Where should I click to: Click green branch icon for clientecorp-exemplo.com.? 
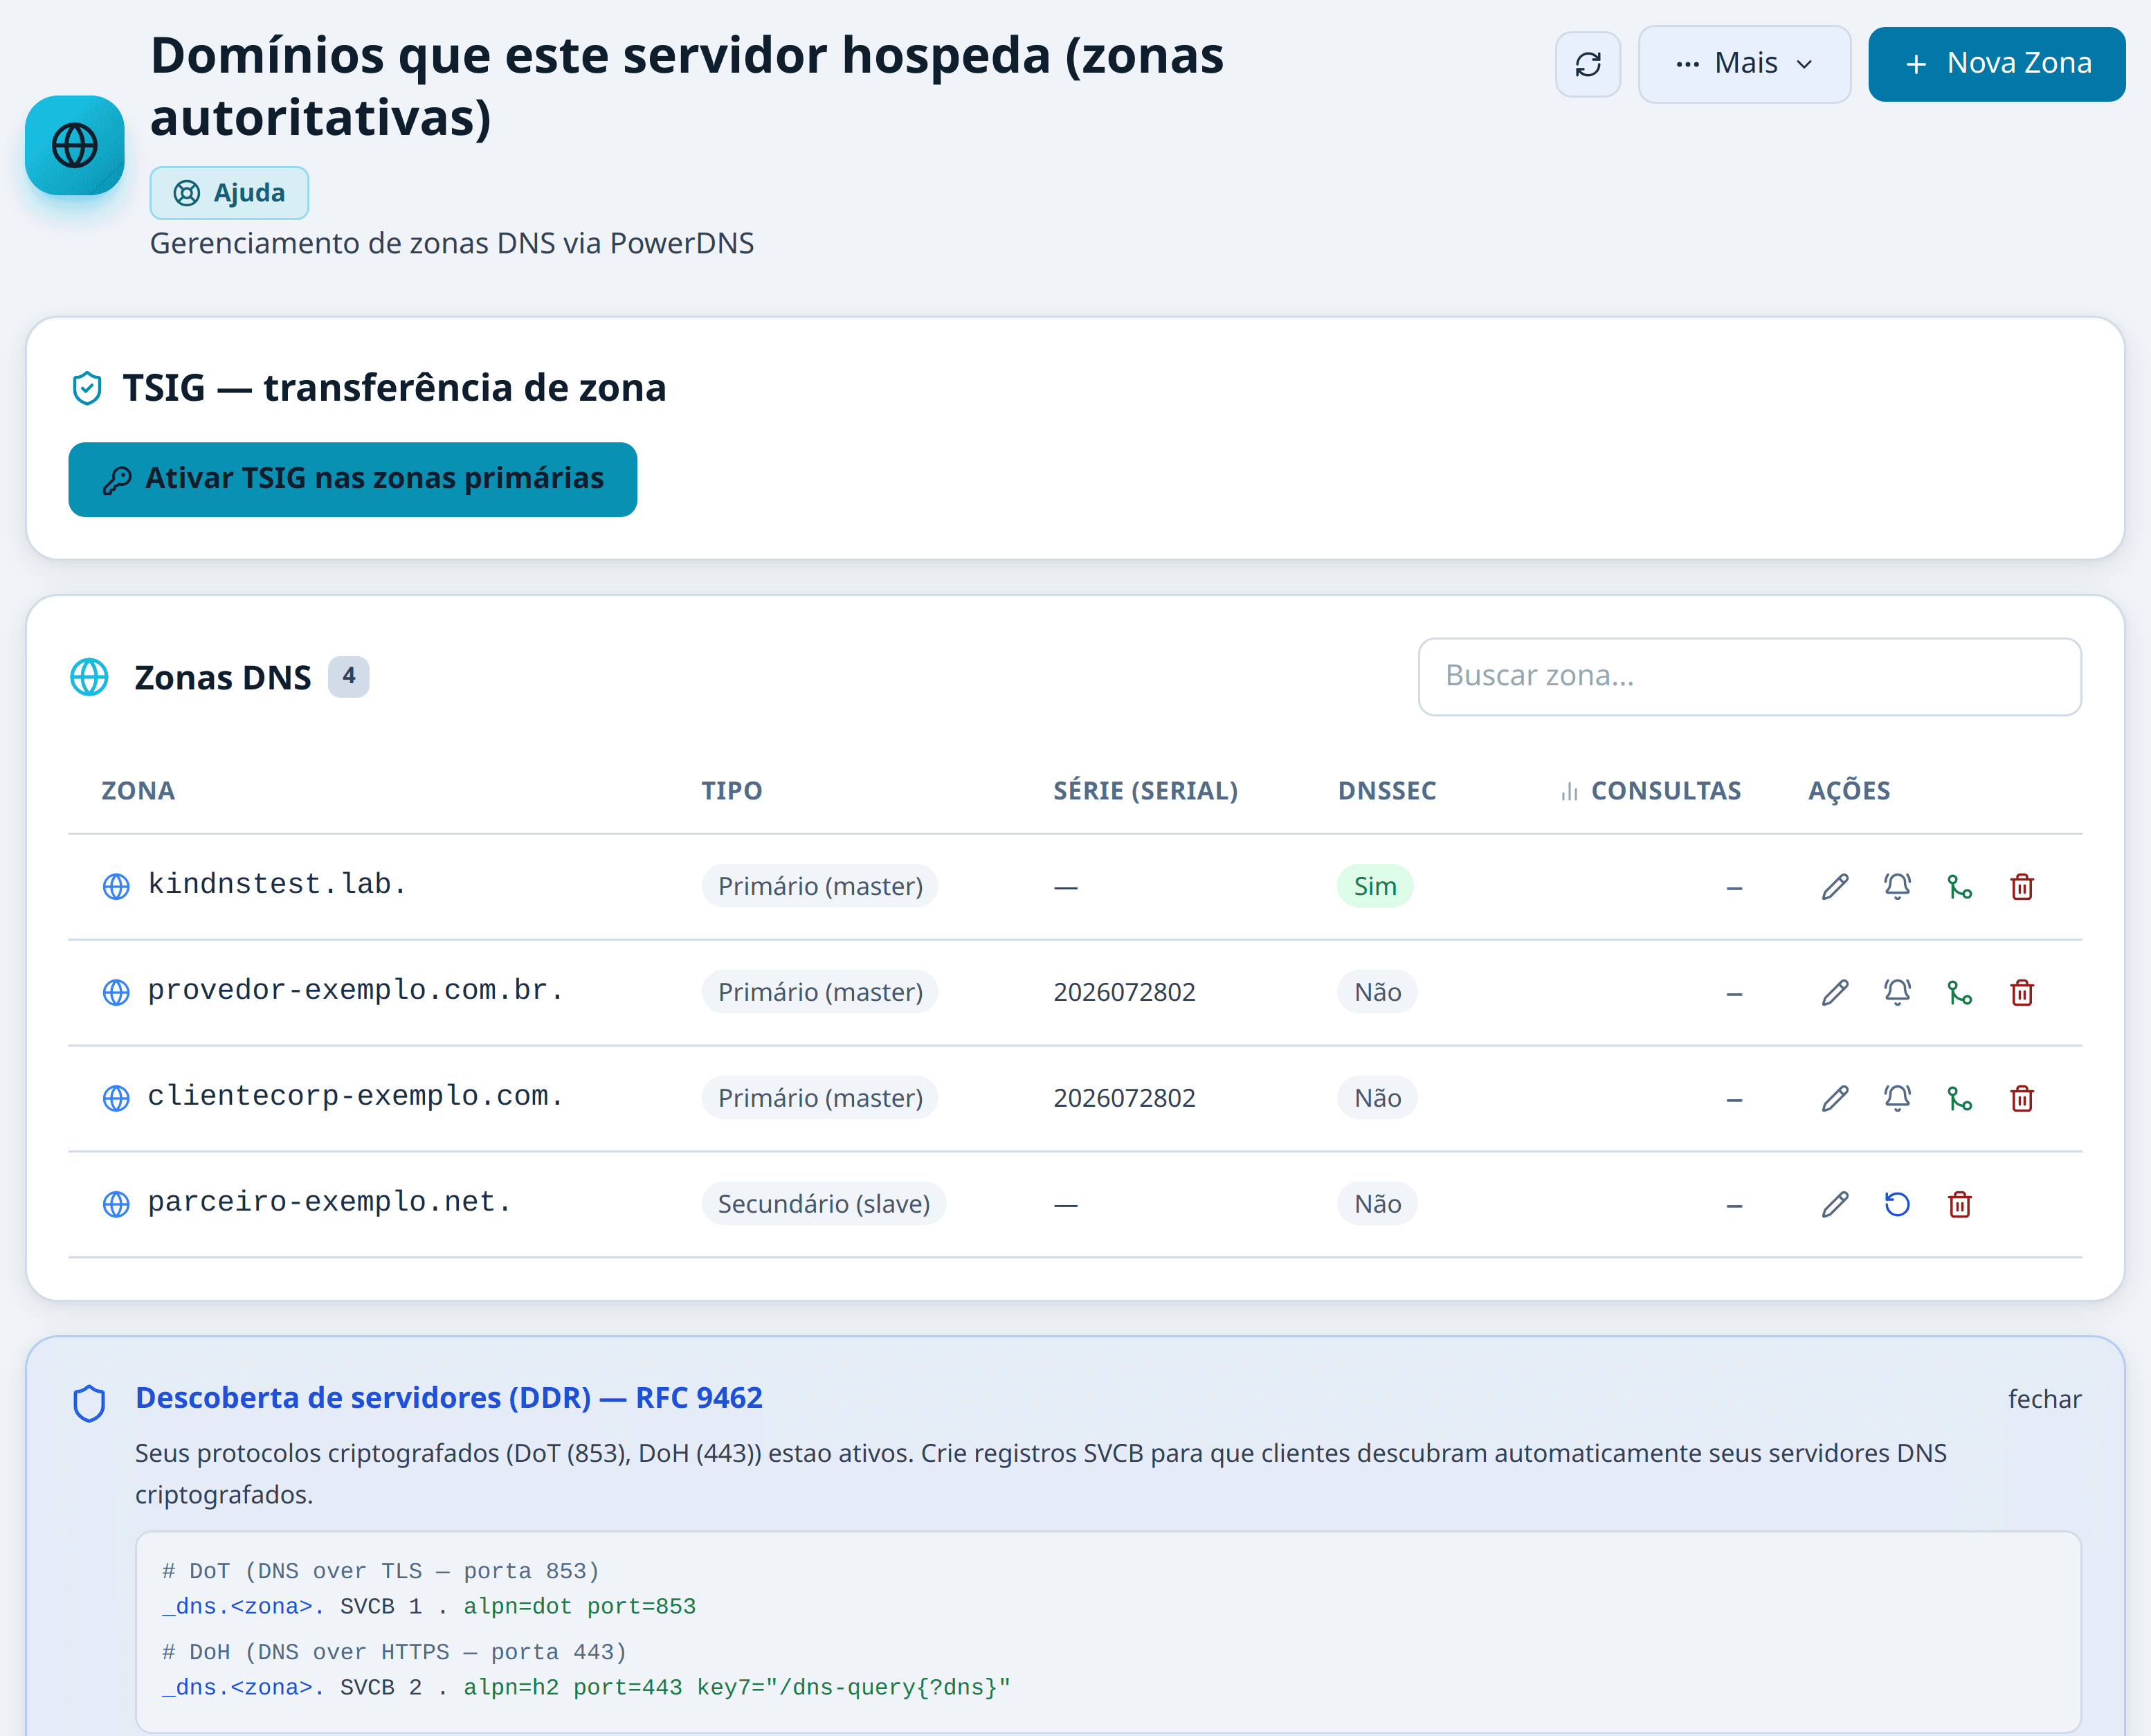1960,1099
